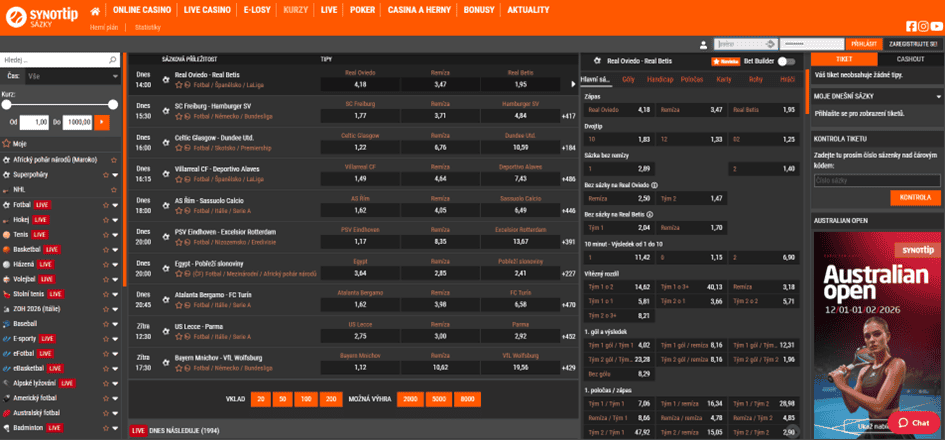This screenshot has width=945, height=440.
Task: Click the KONTROLA button
Action: [915, 198]
